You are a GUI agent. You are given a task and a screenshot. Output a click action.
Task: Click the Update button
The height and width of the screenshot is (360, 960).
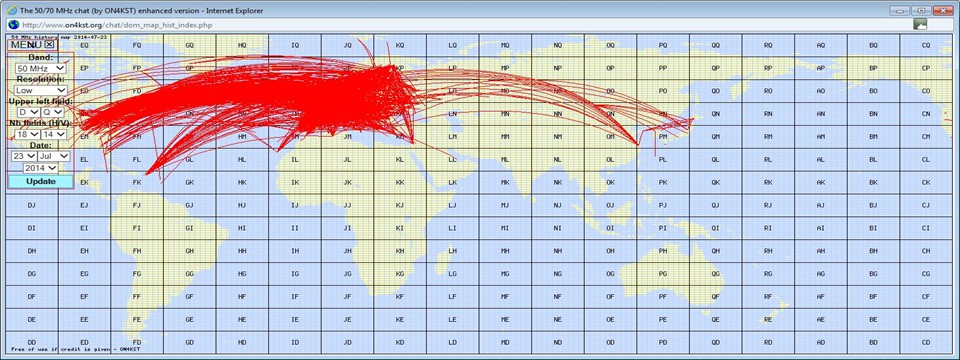click(41, 181)
